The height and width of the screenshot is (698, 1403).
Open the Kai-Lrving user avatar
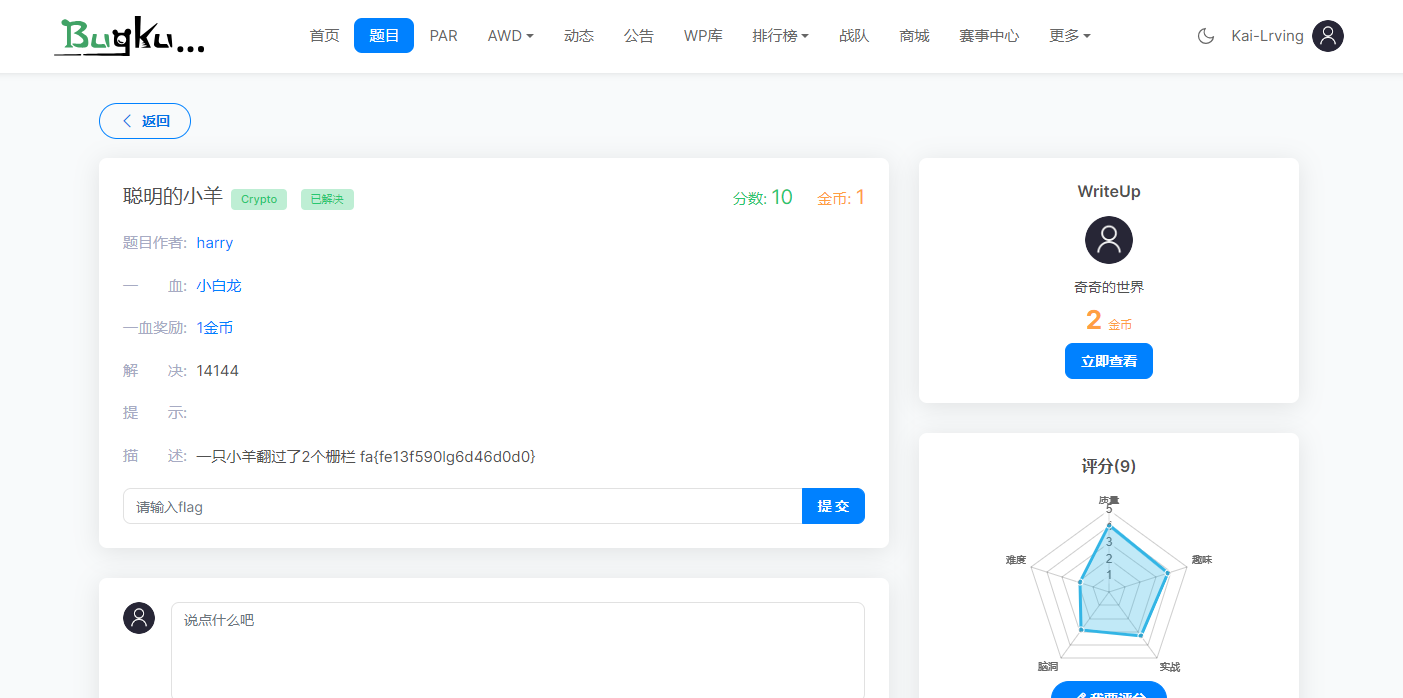pyautogui.click(x=1328, y=36)
